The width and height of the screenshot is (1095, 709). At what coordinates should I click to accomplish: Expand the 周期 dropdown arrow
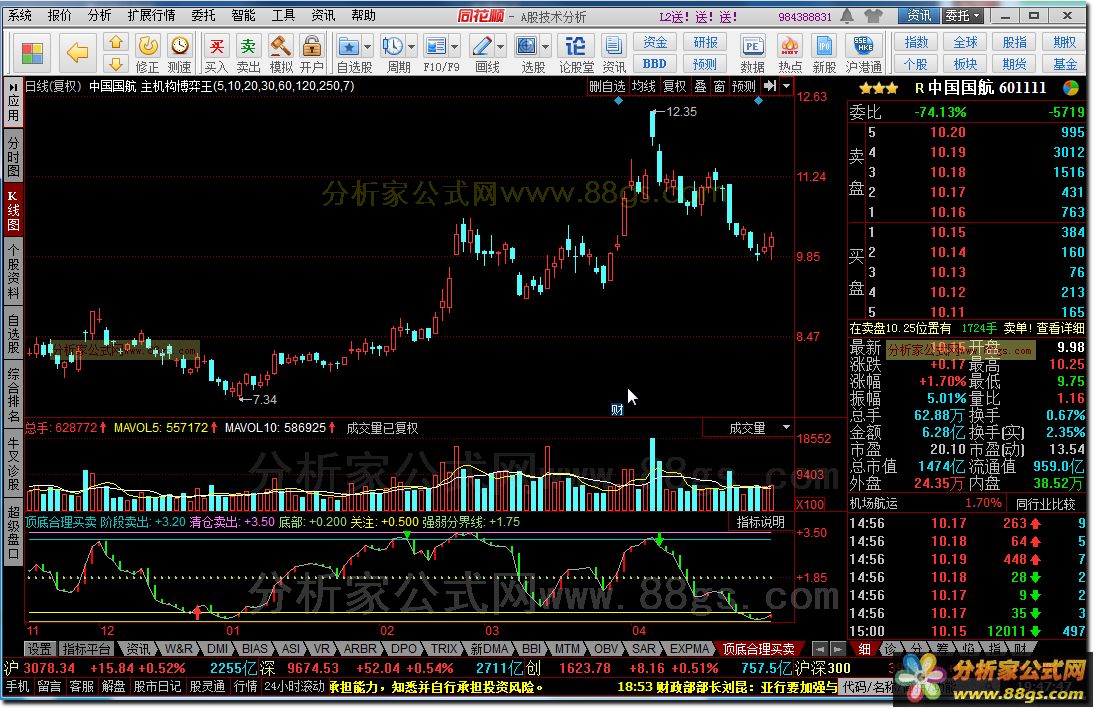[x=411, y=47]
